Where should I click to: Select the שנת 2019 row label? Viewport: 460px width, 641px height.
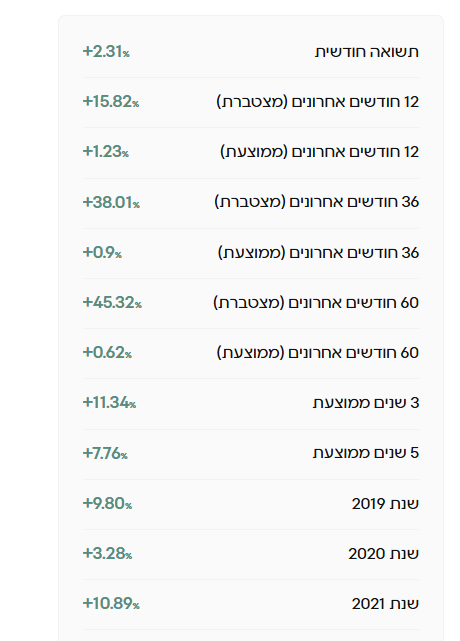385,504
